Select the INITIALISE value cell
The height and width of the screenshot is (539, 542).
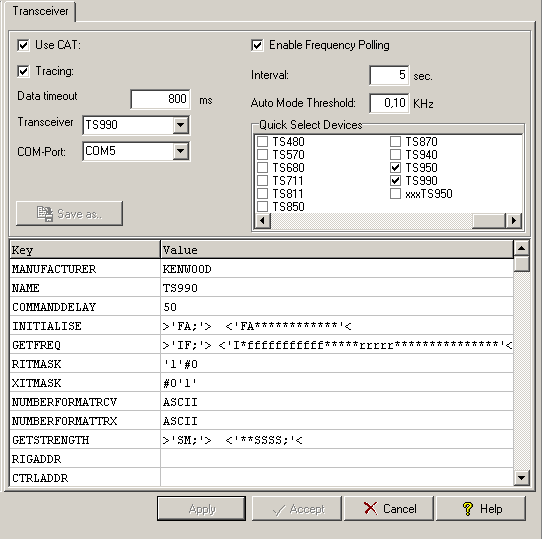tap(337, 326)
